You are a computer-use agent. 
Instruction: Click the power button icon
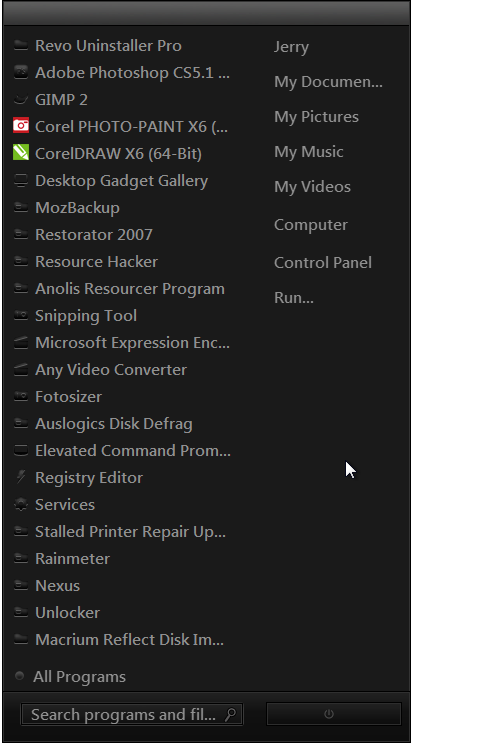click(x=329, y=714)
